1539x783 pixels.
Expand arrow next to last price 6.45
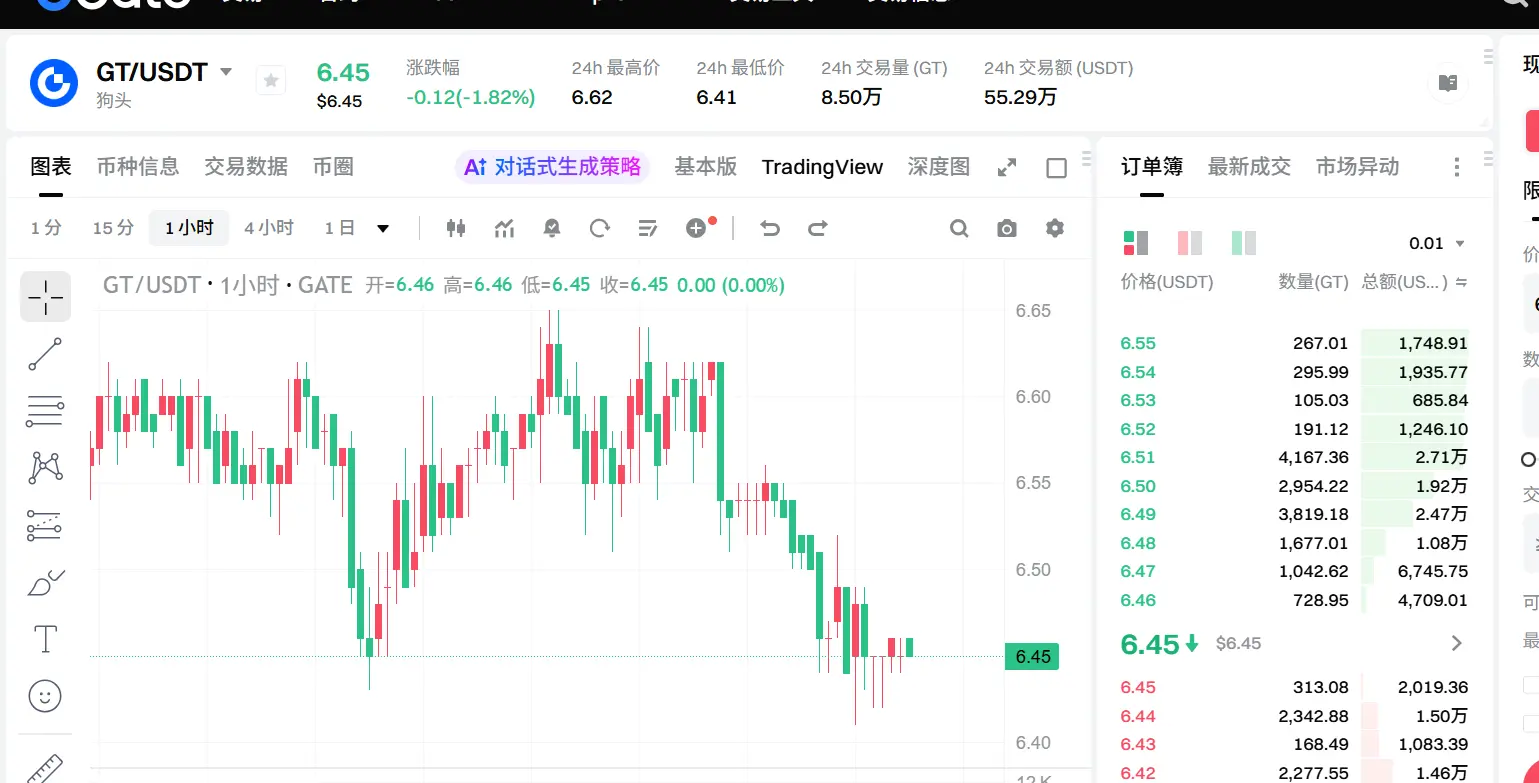pyautogui.click(x=1457, y=643)
